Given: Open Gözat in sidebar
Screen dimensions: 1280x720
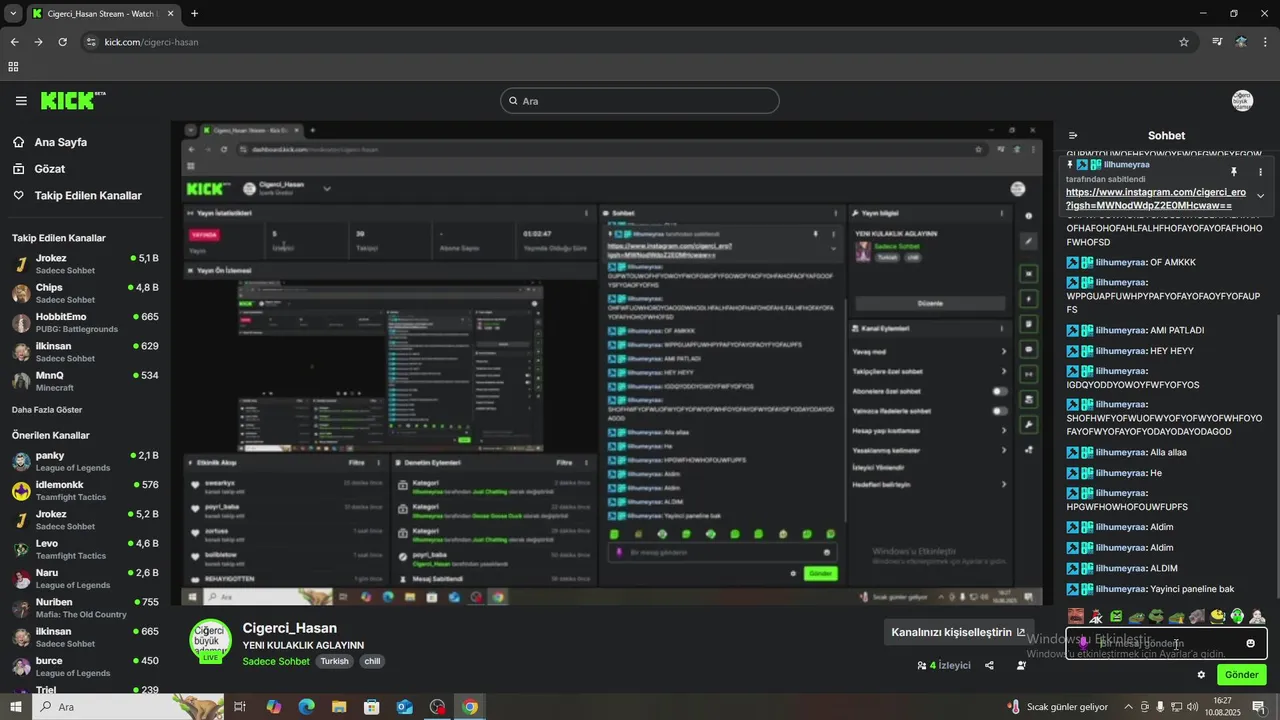Looking at the screenshot, I should coord(50,169).
